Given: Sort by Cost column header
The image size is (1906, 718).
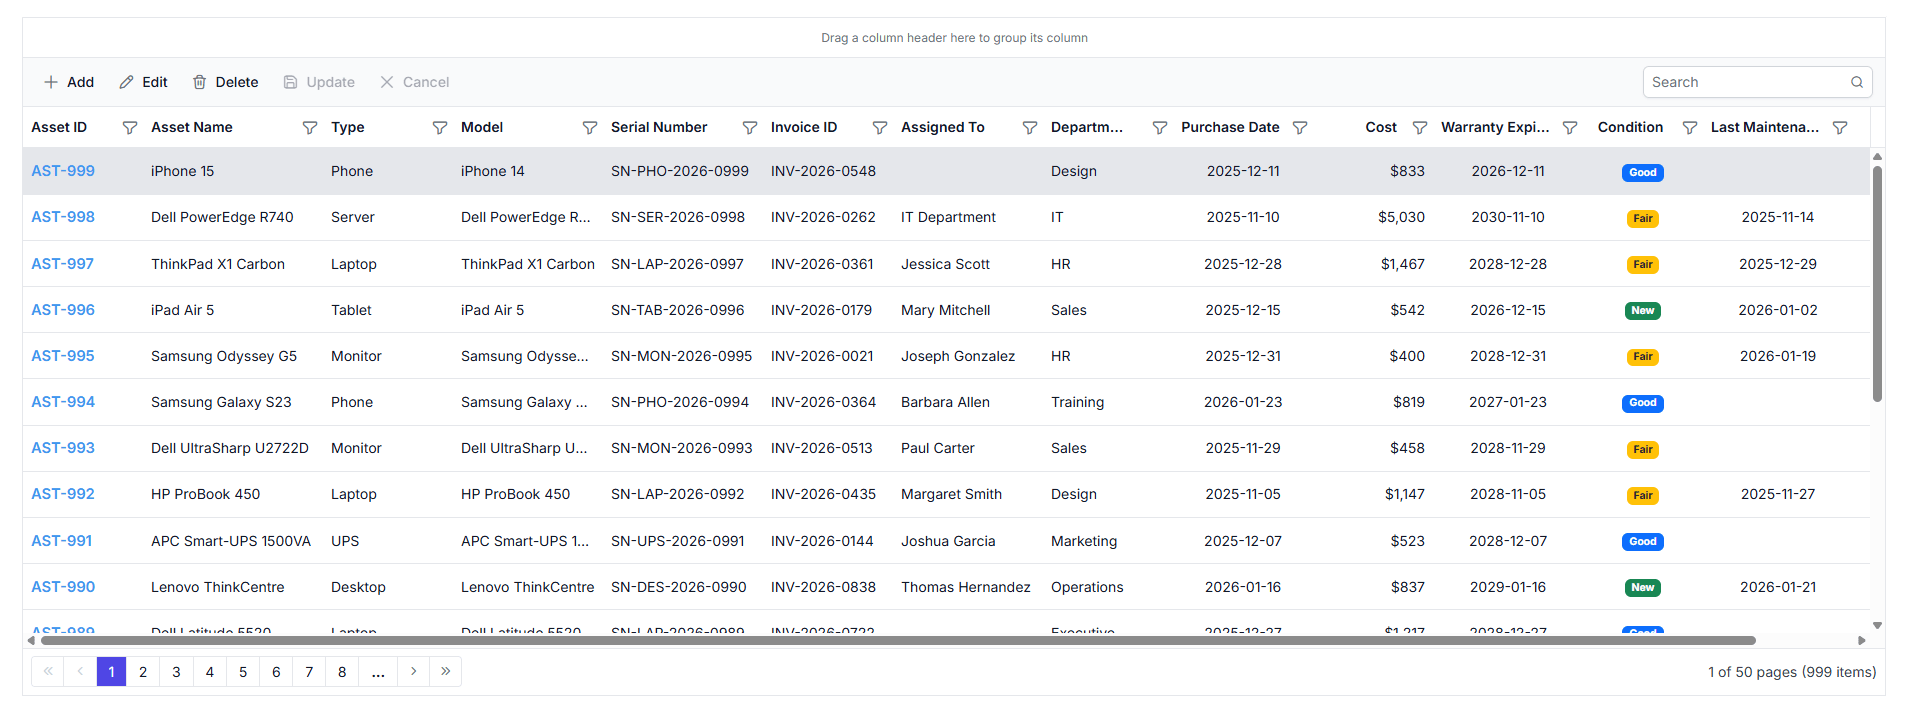Looking at the screenshot, I should [1381, 127].
